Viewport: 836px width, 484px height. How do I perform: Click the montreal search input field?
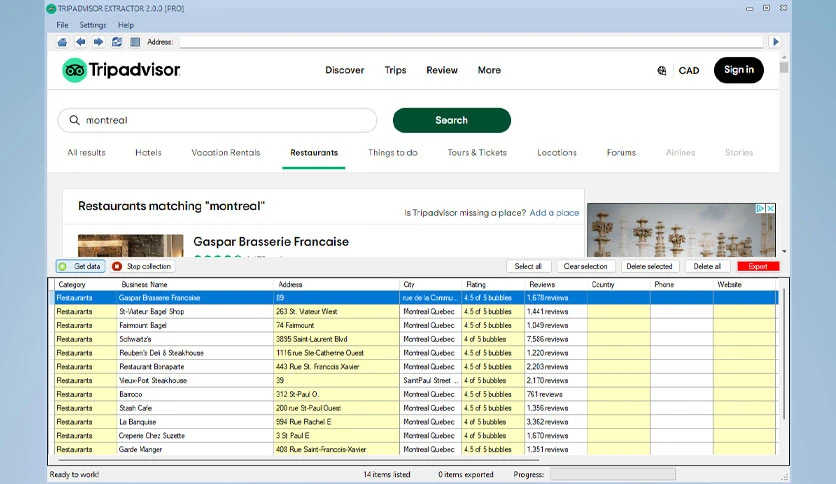(217, 120)
